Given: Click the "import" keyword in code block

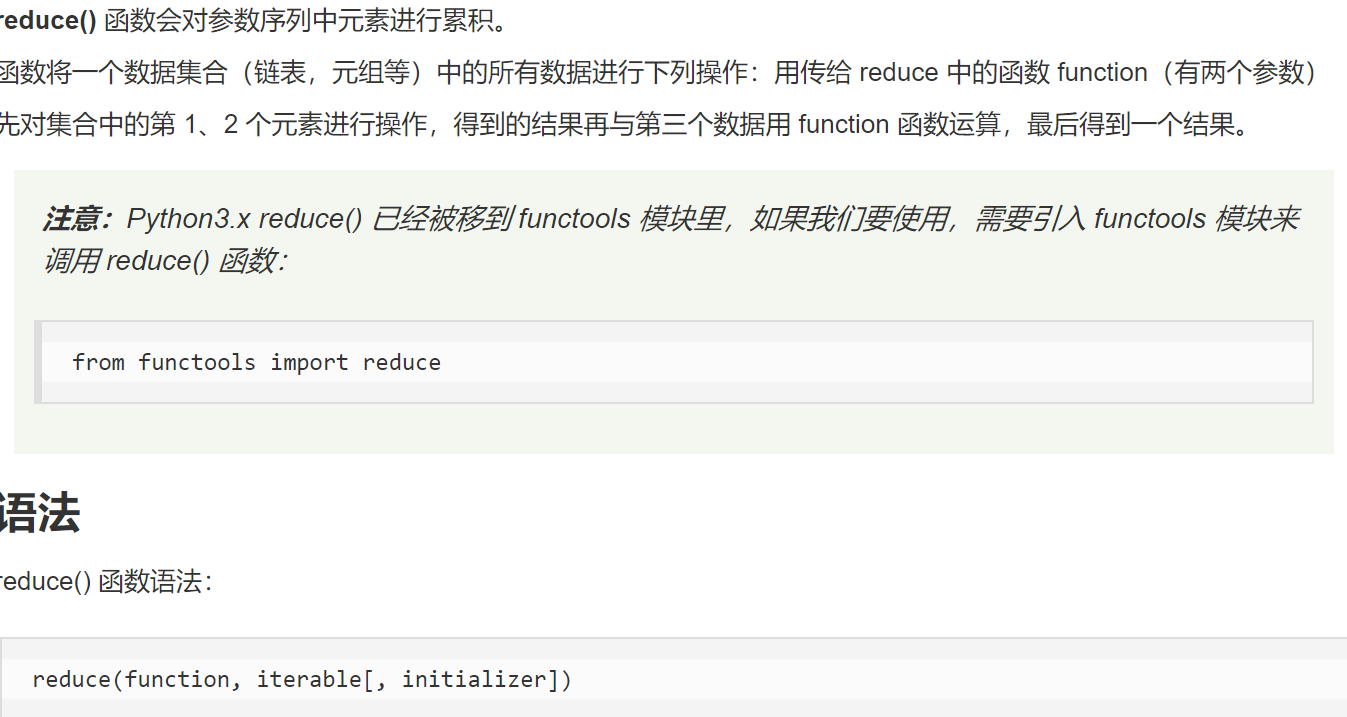Looking at the screenshot, I should (x=309, y=362).
